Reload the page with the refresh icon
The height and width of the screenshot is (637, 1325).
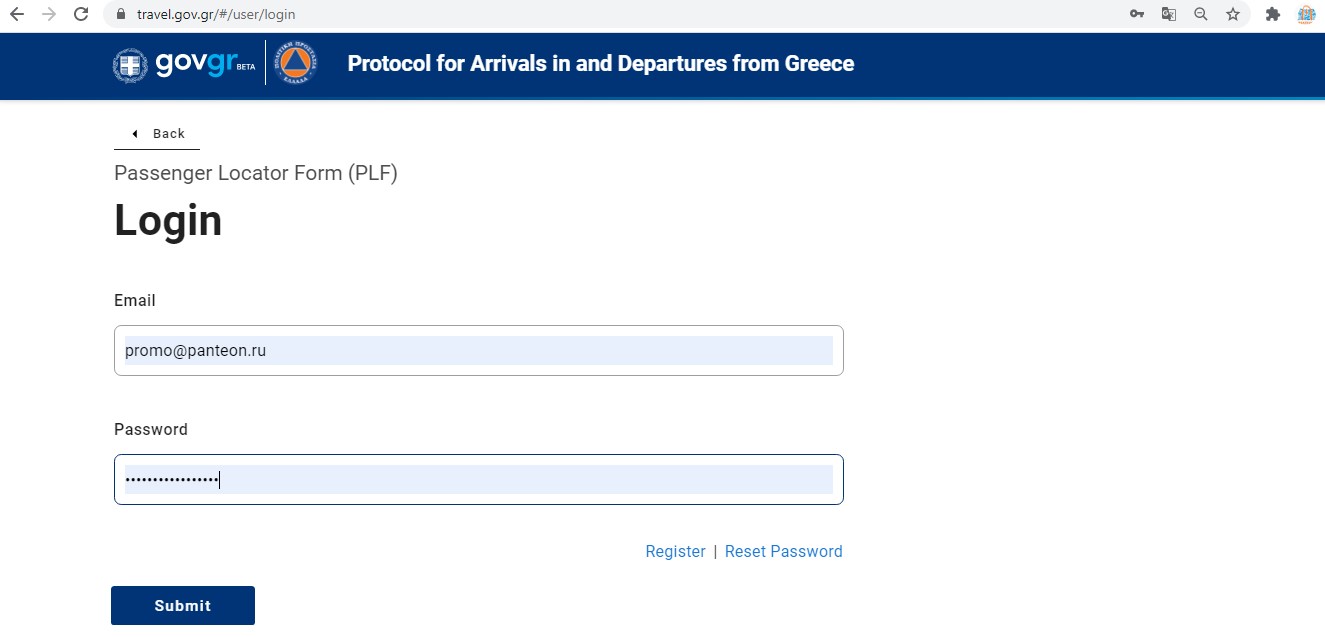pyautogui.click(x=80, y=15)
